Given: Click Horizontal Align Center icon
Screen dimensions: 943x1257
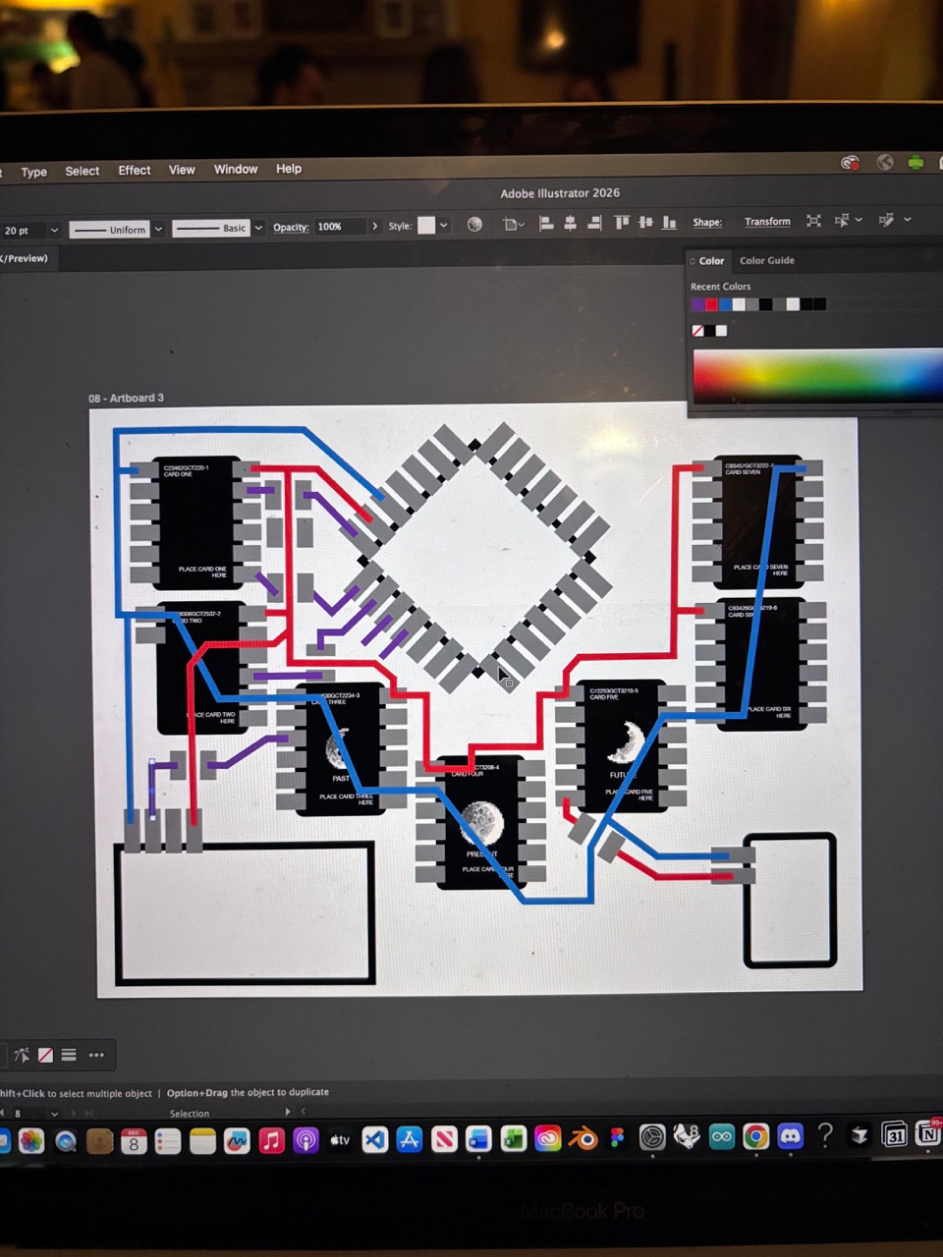Looking at the screenshot, I should tap(570, 223).
